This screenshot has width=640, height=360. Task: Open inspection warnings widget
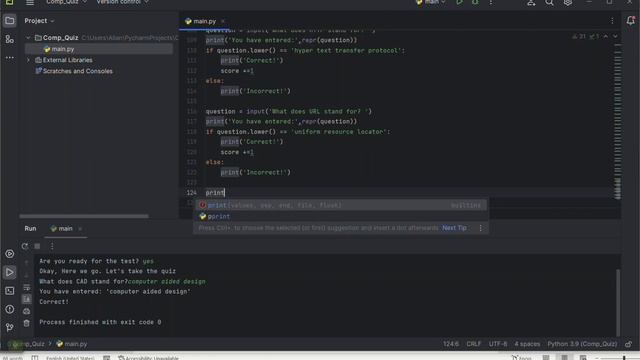coord(586,36)
